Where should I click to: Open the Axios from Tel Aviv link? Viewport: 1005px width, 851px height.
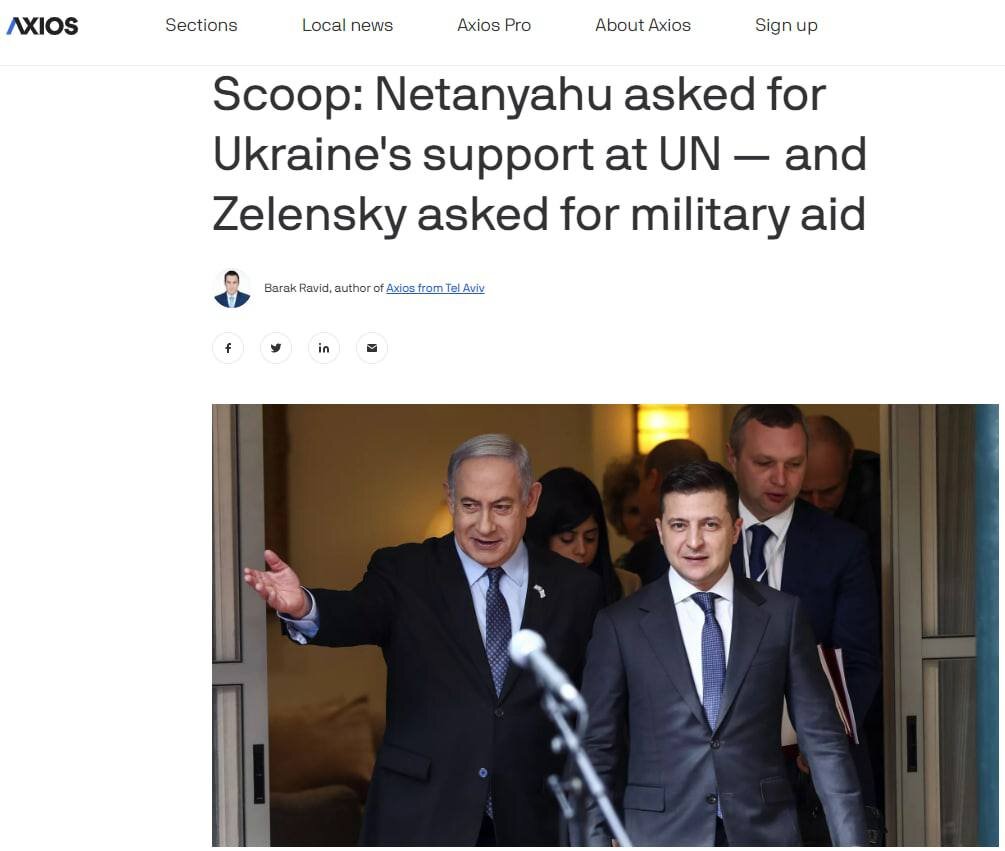pos(435,288)
